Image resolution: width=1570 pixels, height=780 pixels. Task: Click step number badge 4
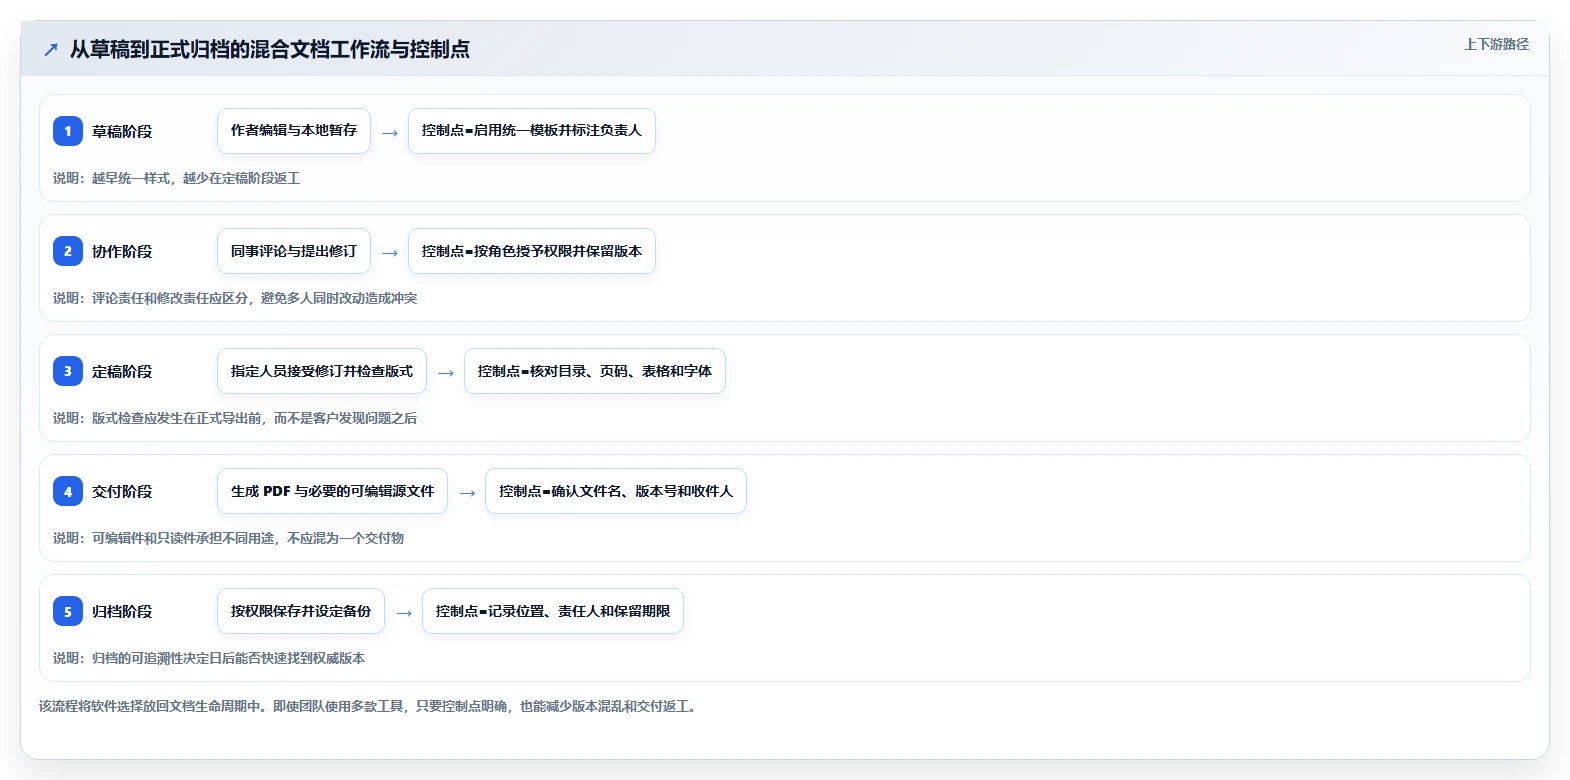pyautogui.click(x=68, y=491)
